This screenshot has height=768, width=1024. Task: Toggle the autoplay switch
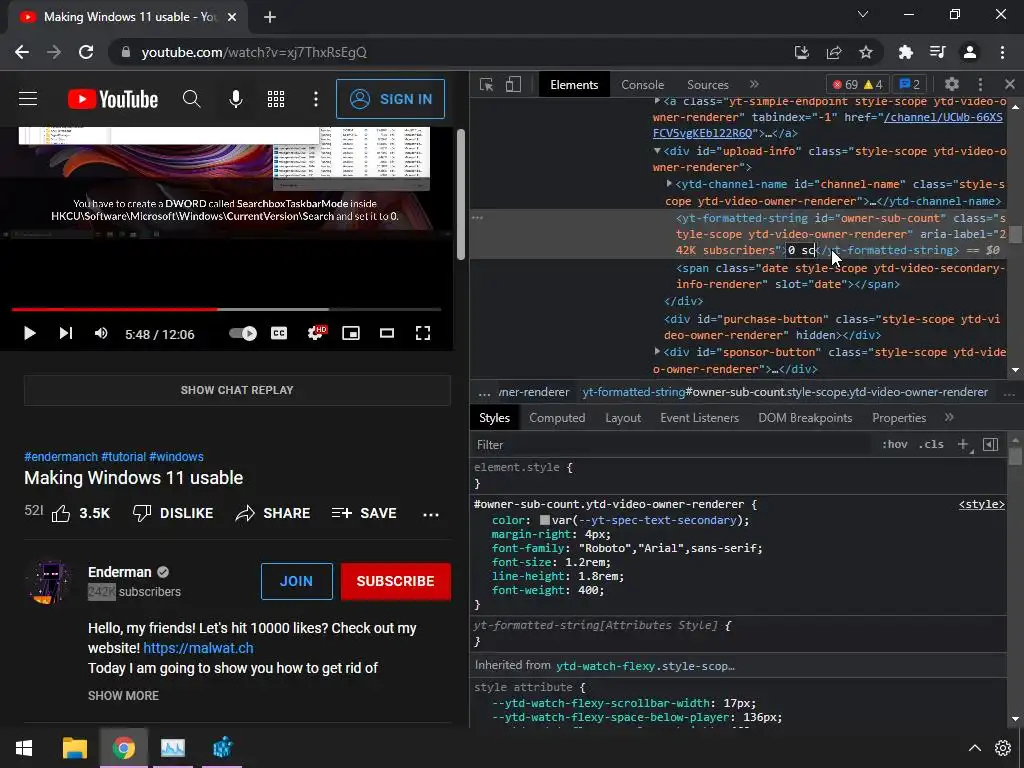coord(243,334)
